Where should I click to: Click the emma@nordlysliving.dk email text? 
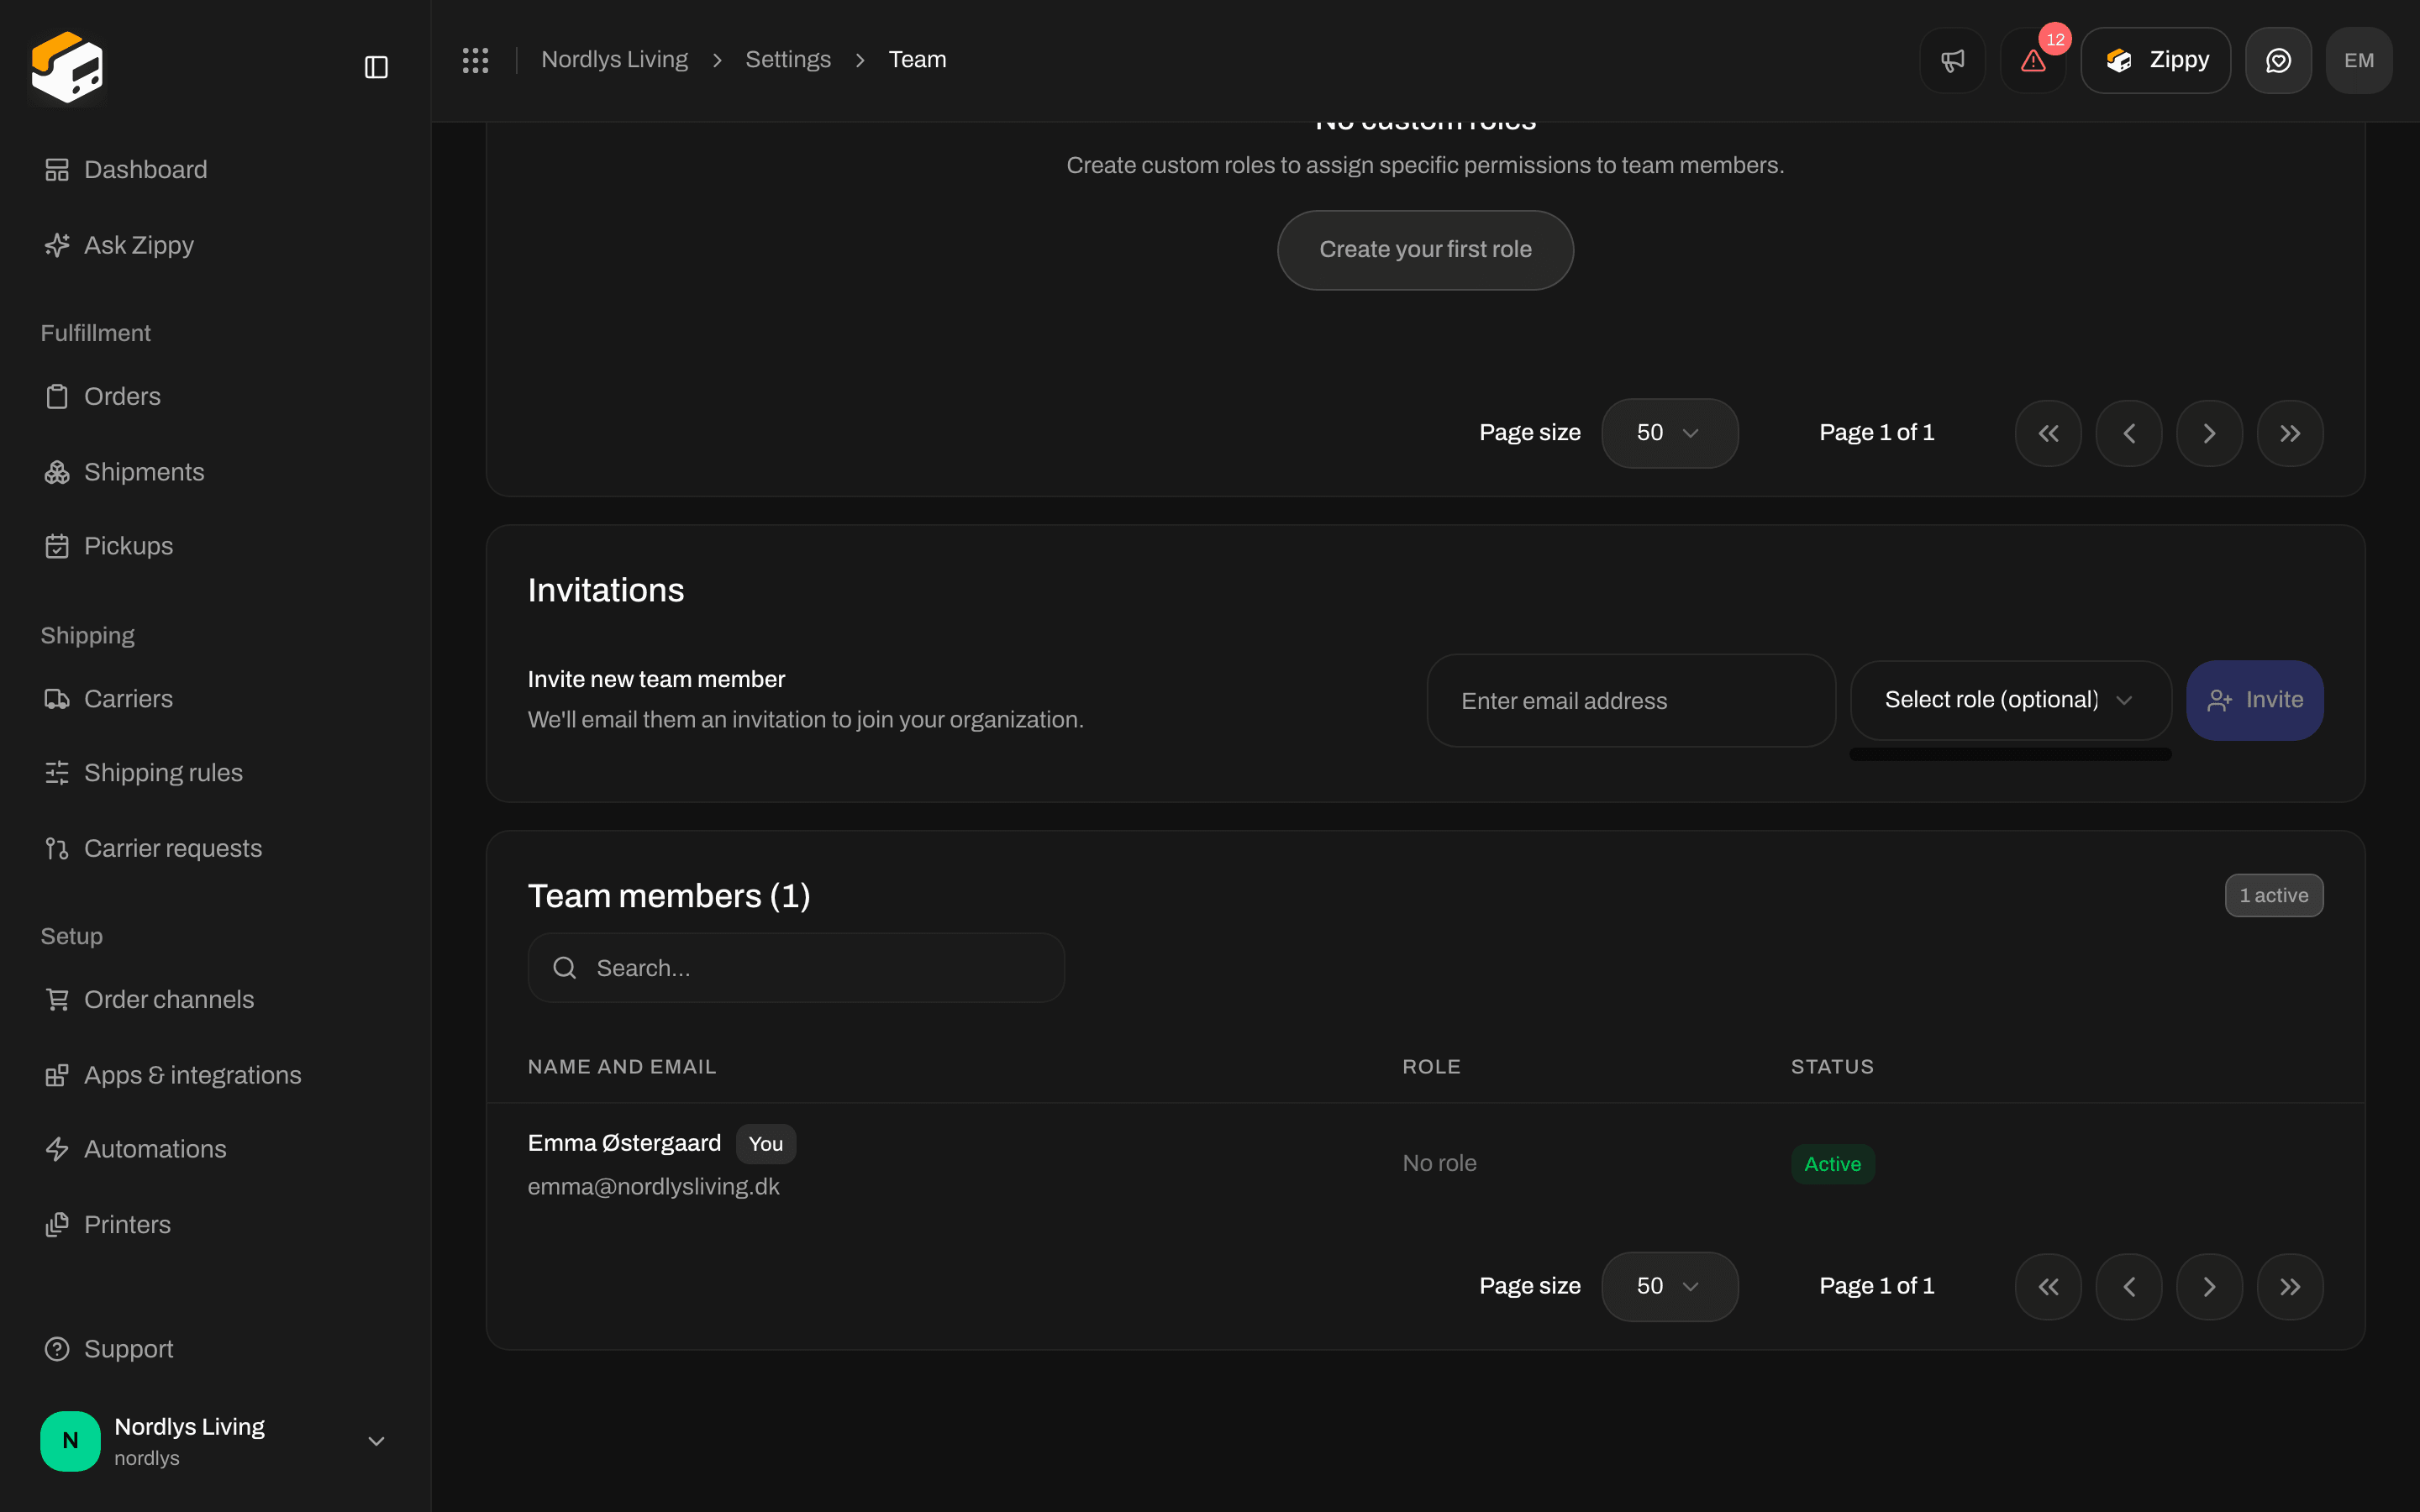(653, 1187)
